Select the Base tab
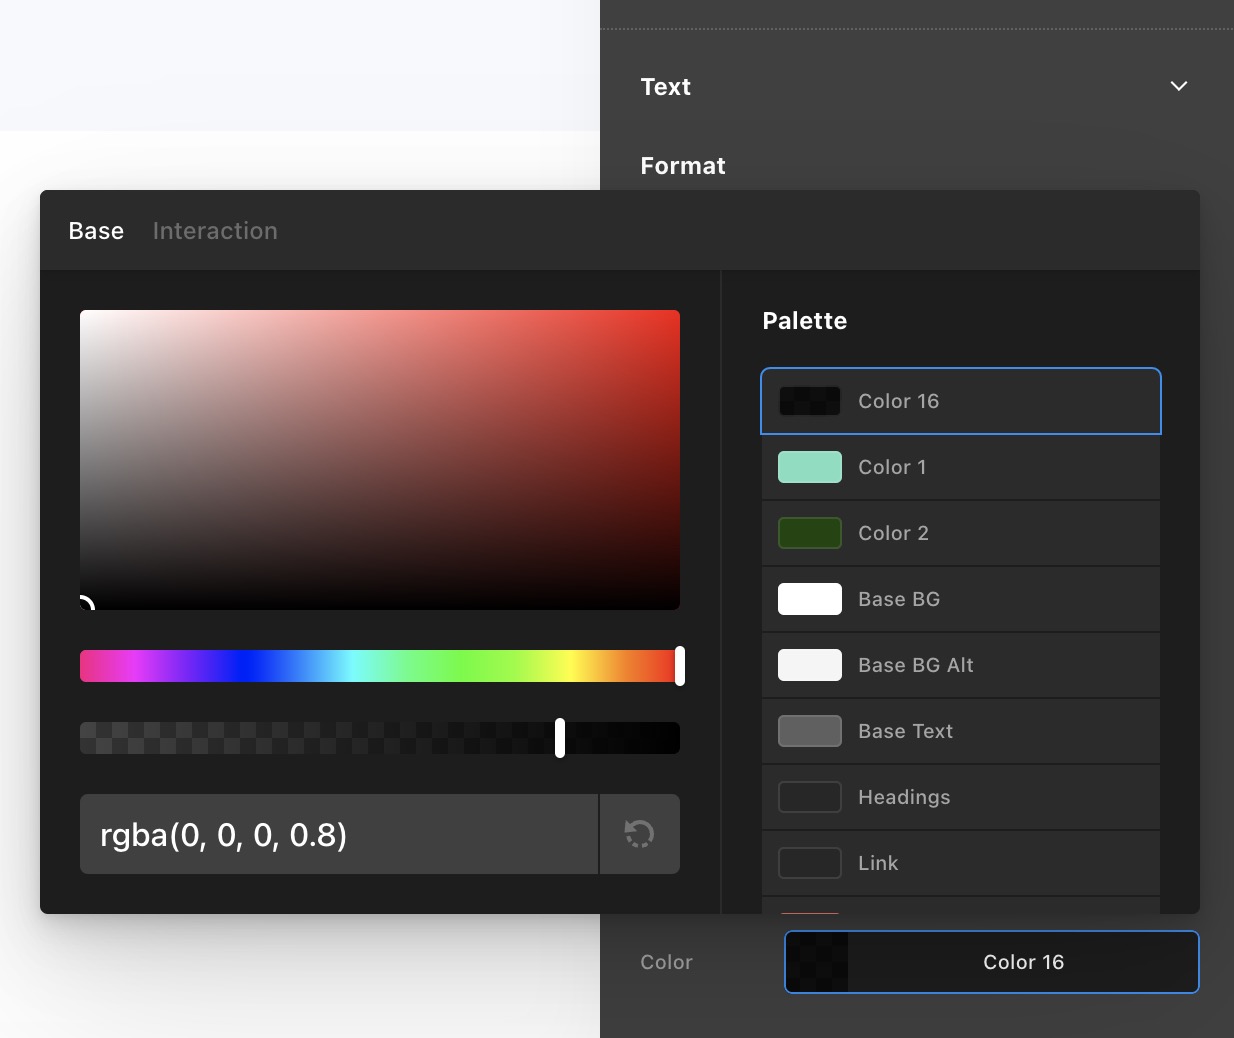The width and height of the screenshot is (1234, 1038). pos(96,231)
